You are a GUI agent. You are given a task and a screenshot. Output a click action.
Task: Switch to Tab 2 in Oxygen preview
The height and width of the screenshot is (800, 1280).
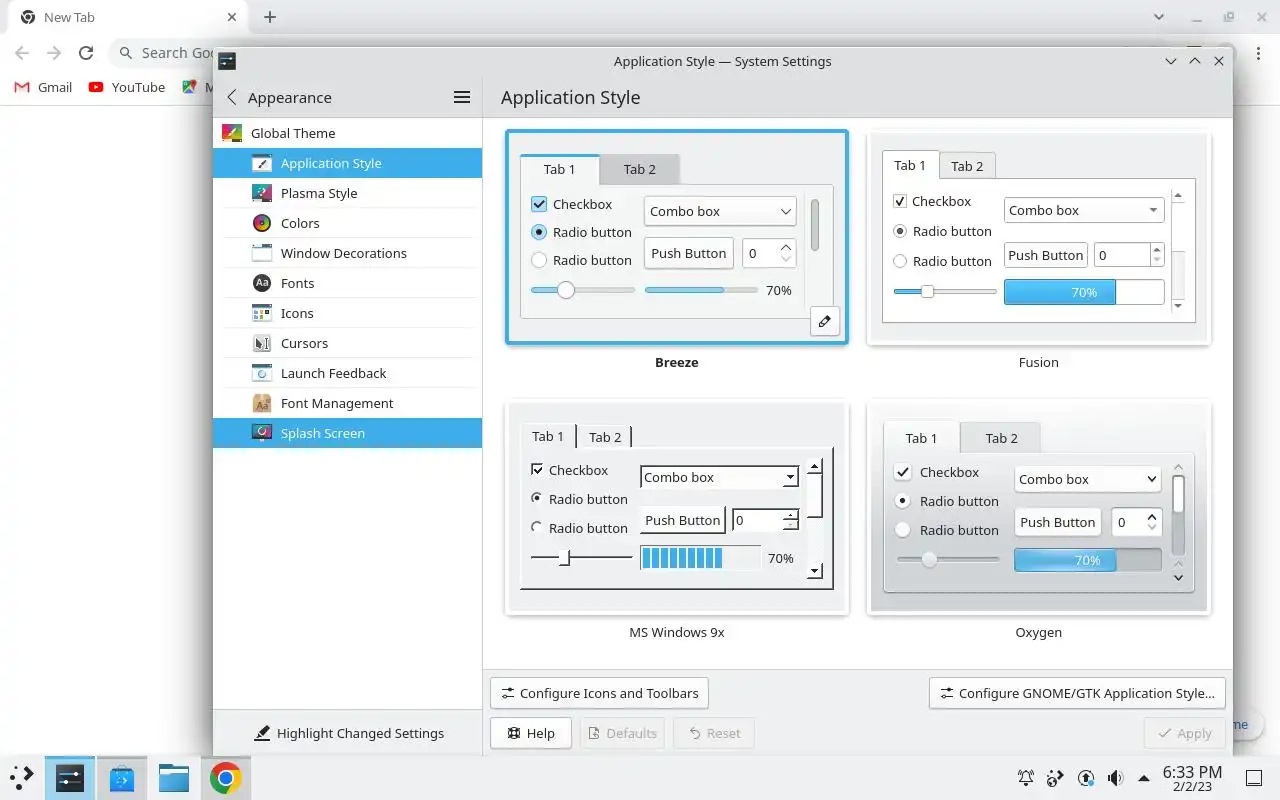[1001, 438]
